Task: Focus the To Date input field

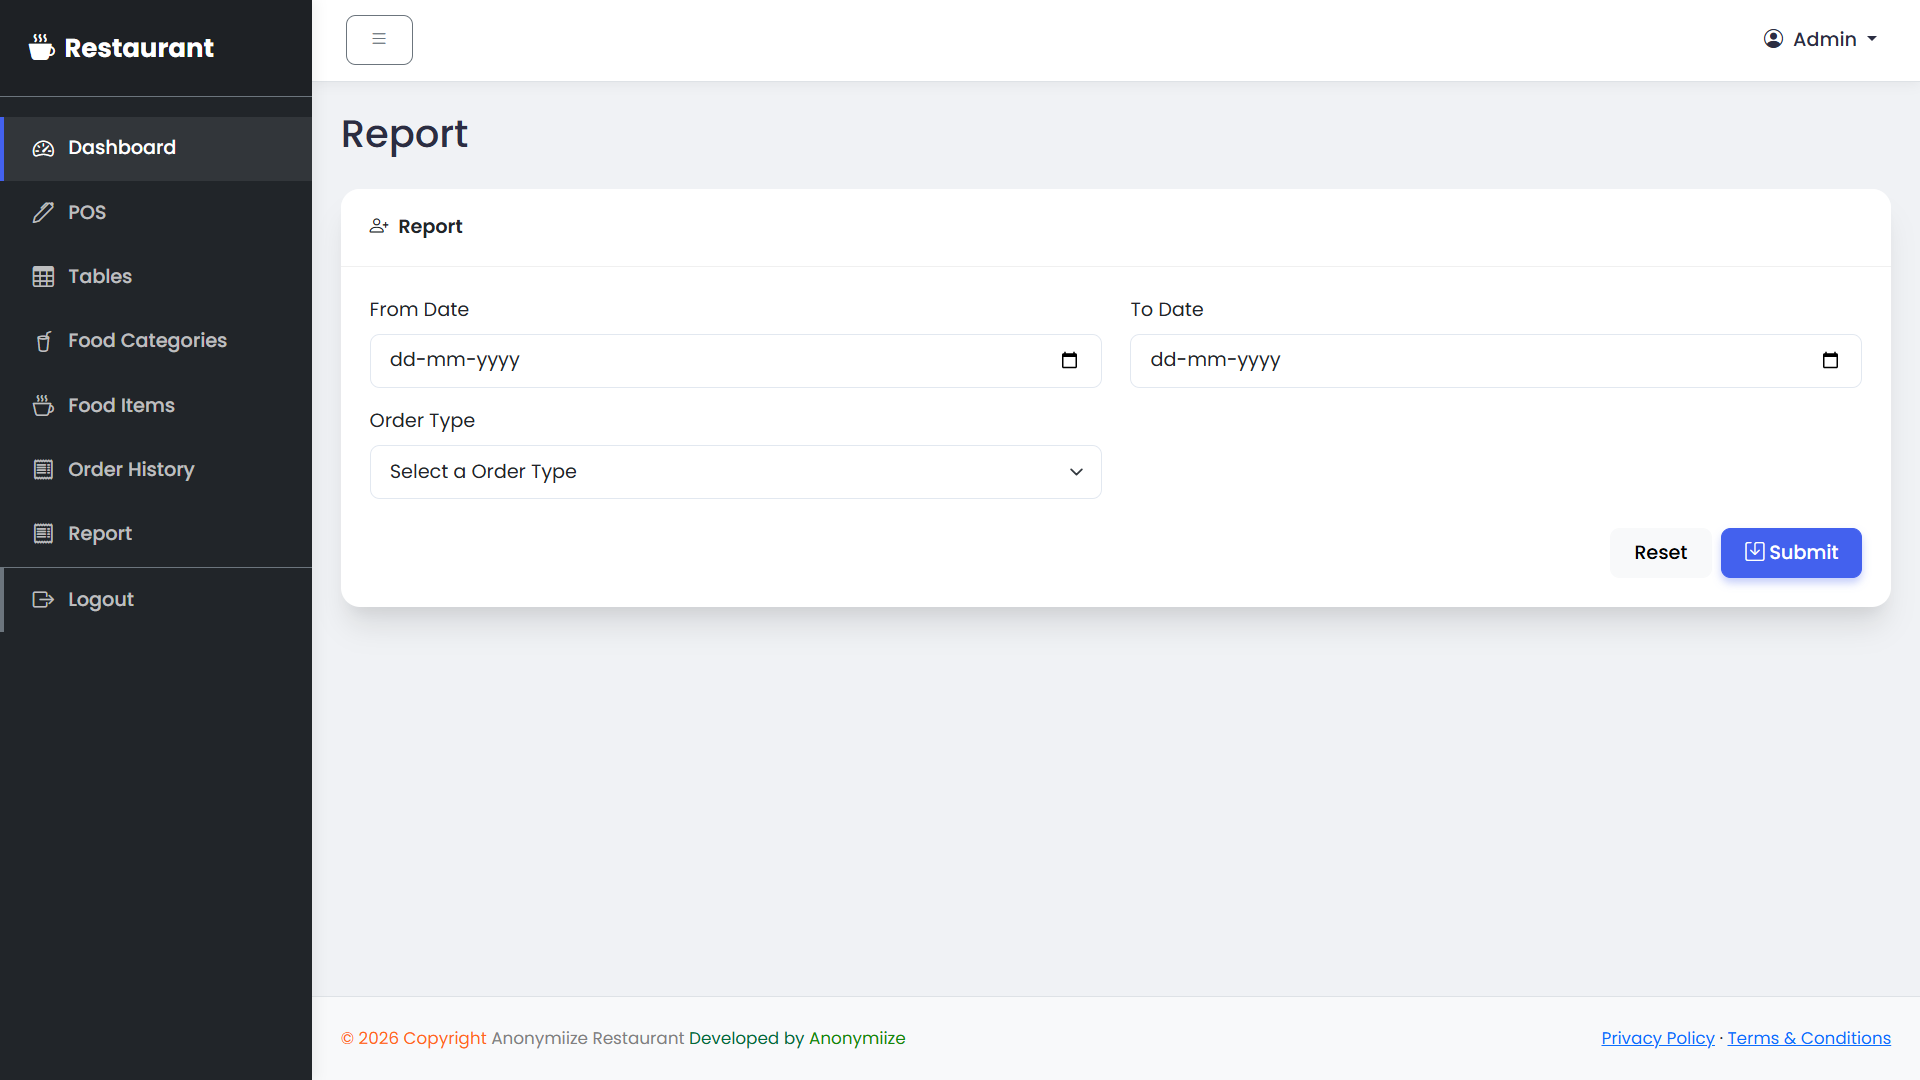Action: coord(1495,361)
